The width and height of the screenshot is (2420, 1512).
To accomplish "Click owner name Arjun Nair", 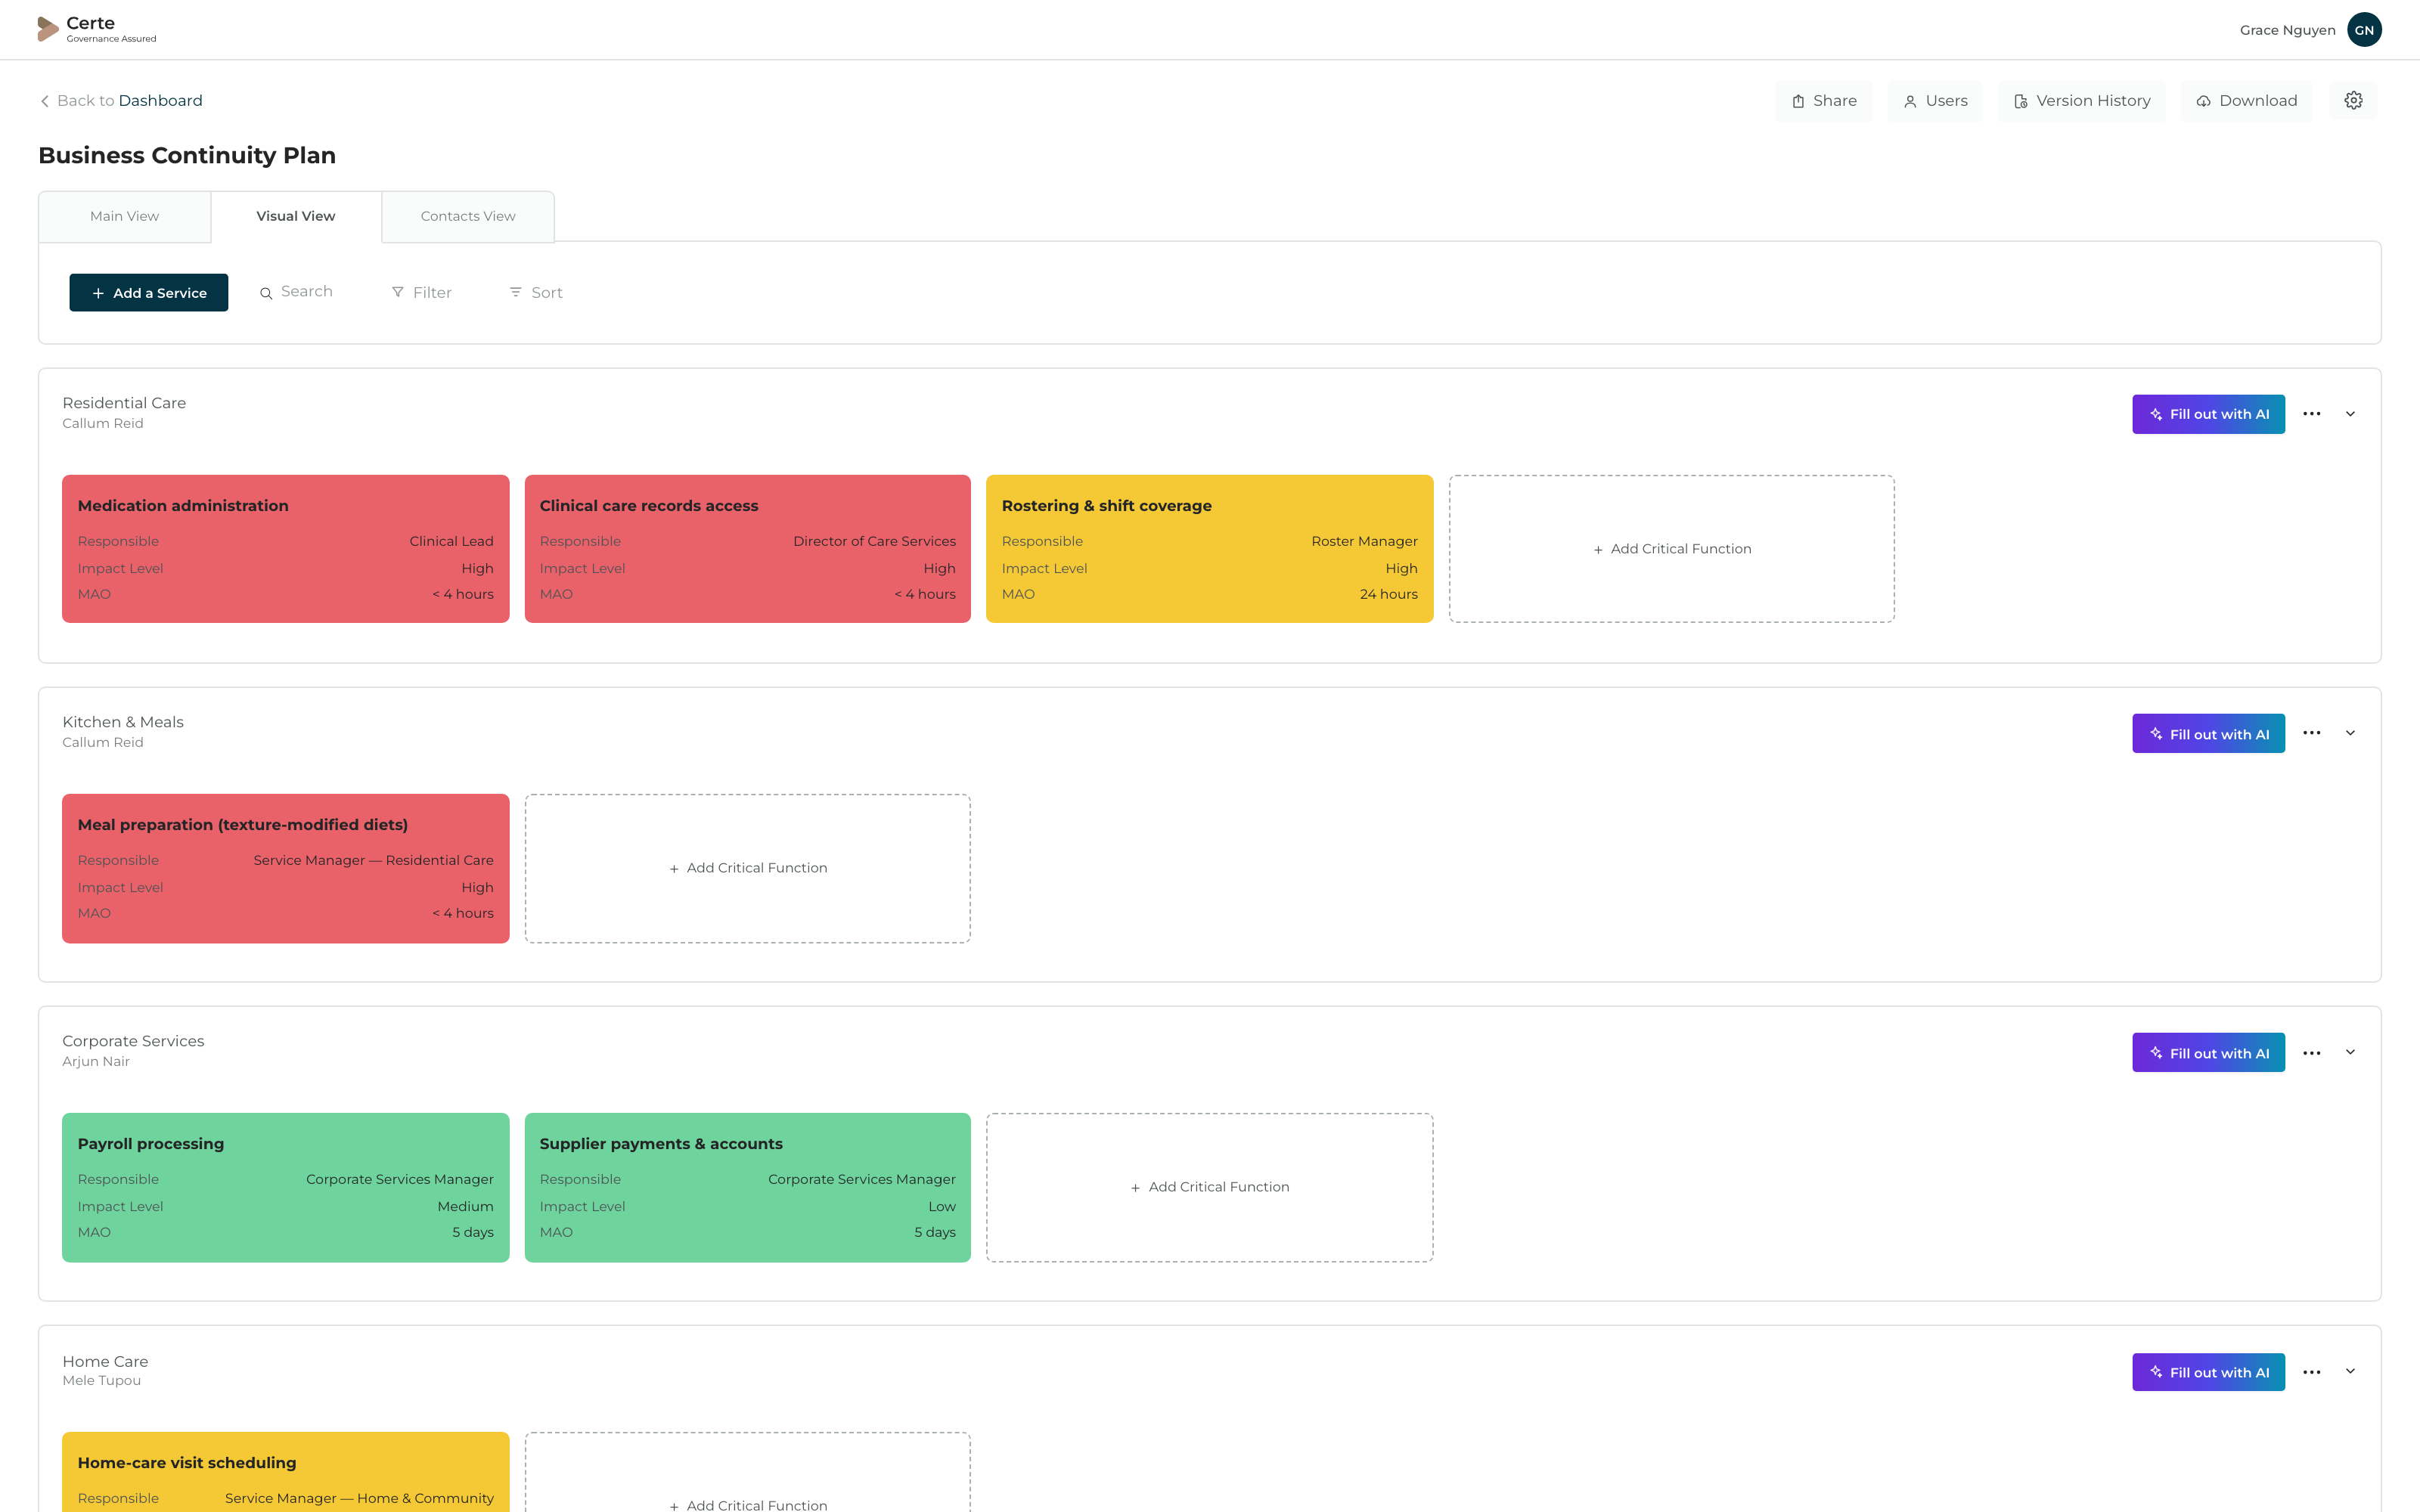I will tap(96, 1061).
